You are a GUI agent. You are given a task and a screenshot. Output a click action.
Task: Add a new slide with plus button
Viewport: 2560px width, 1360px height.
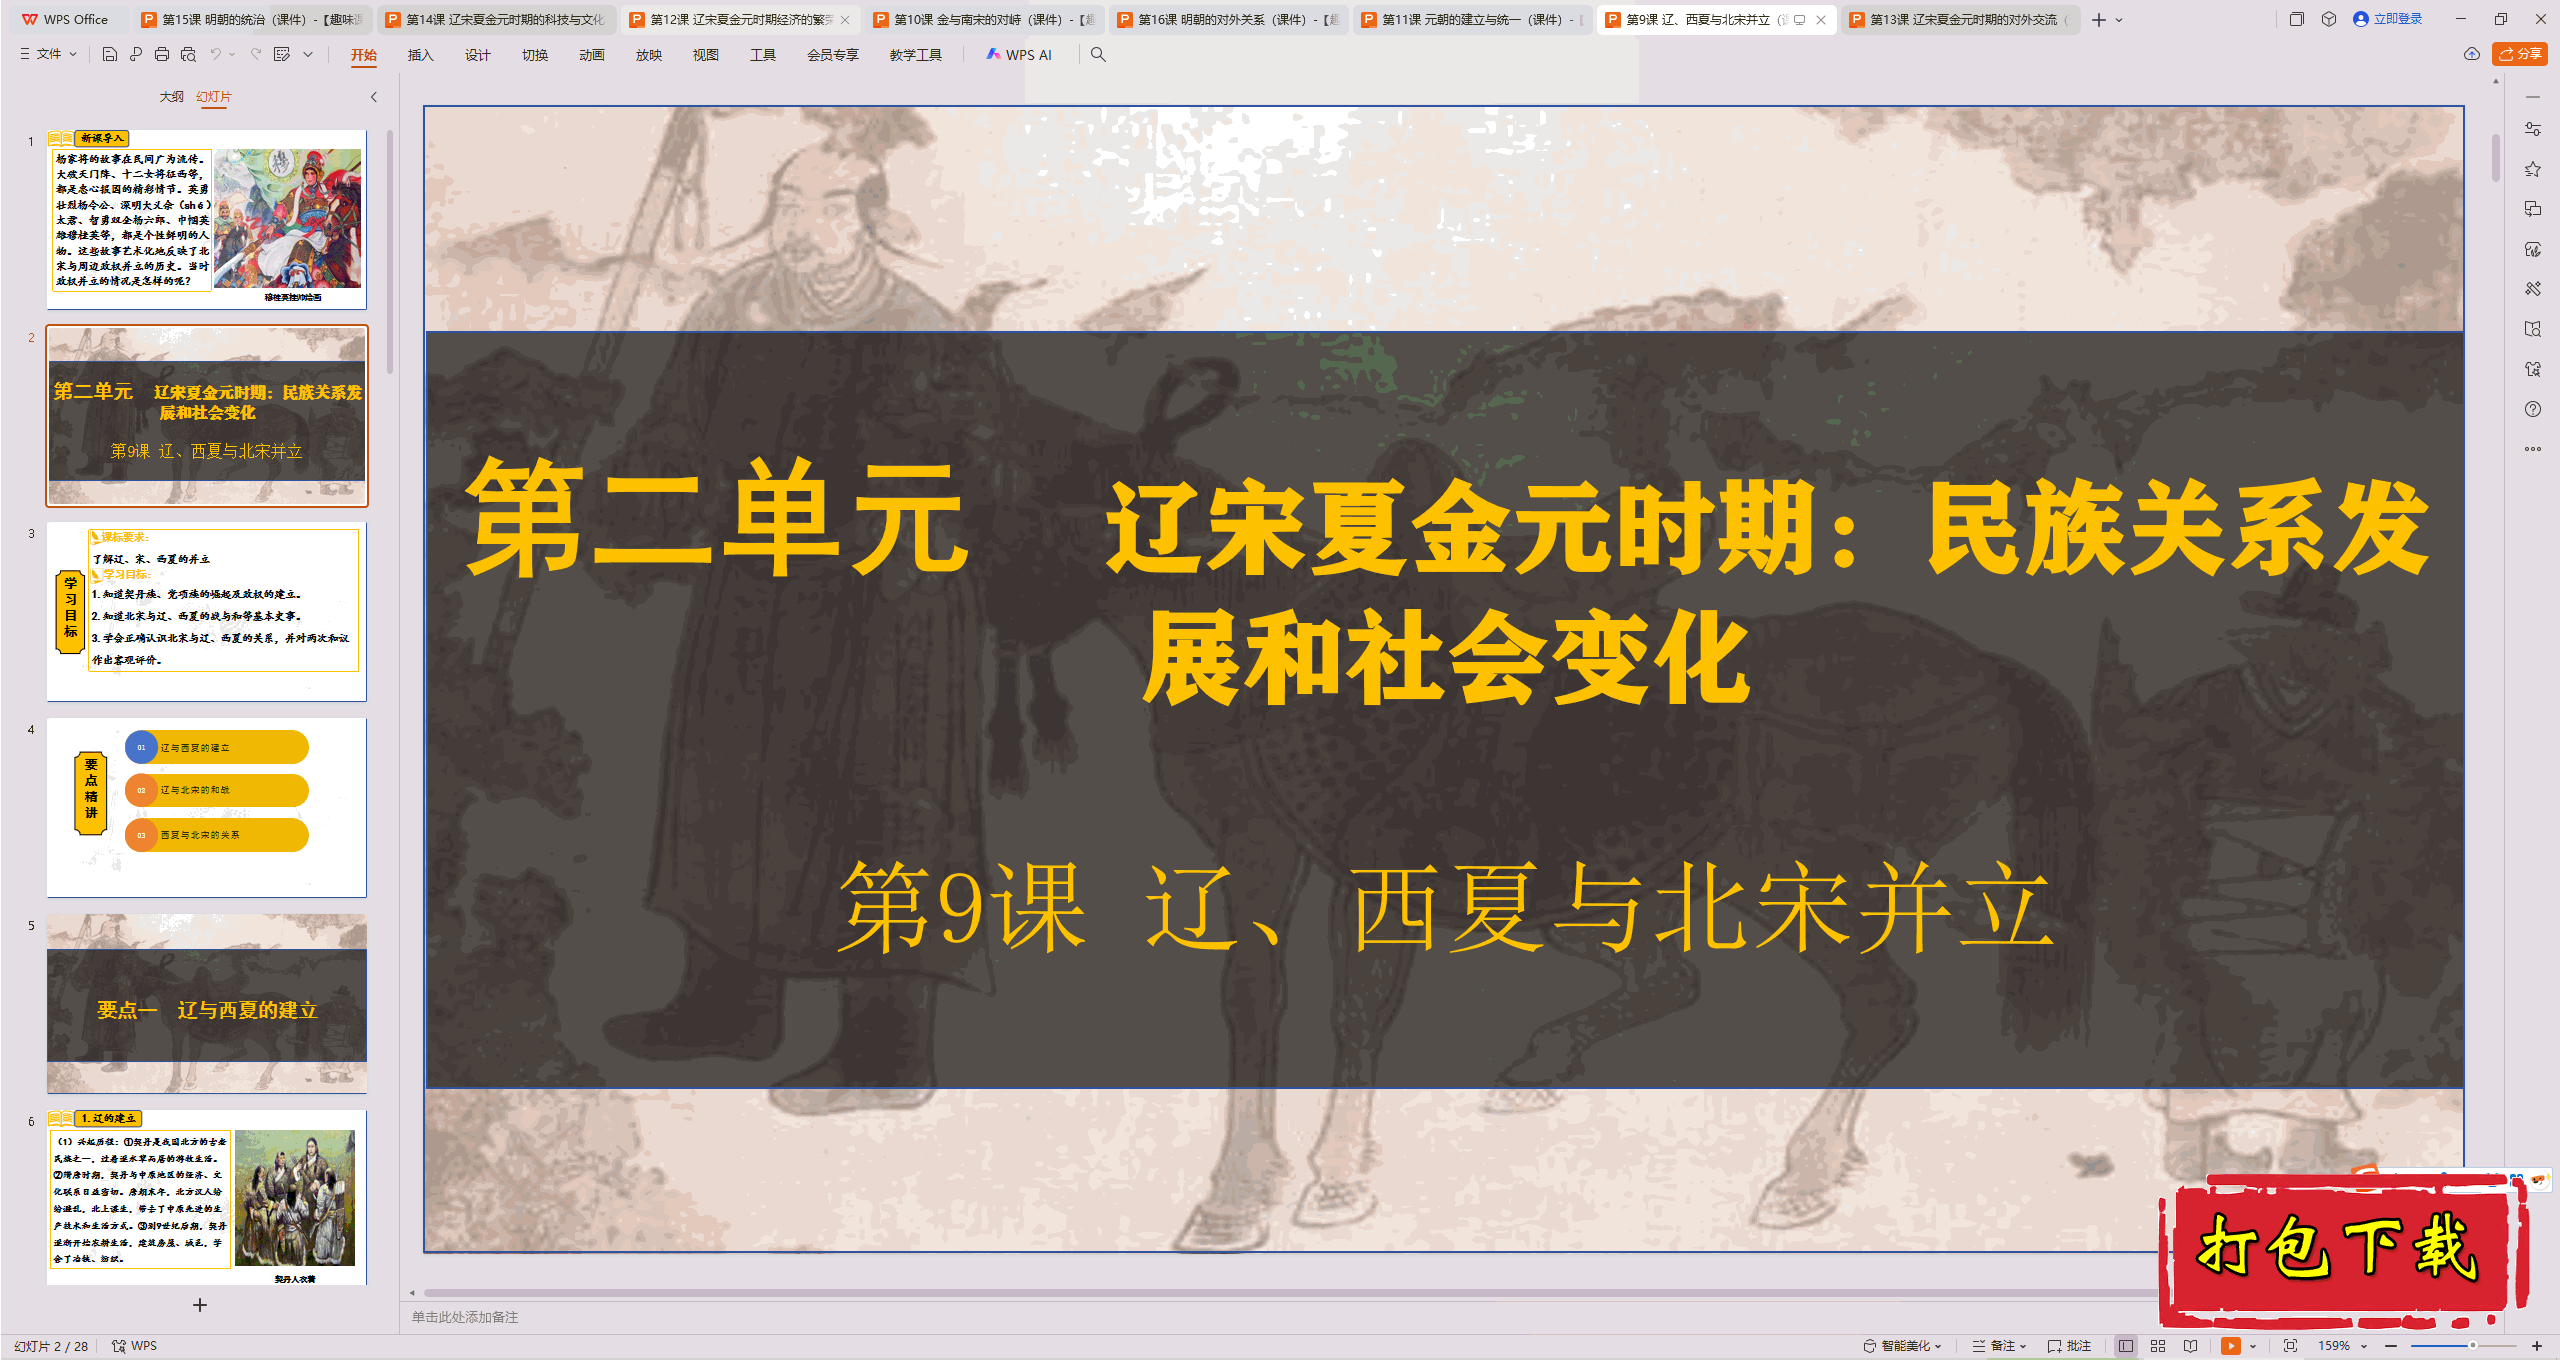[x=200, y=1305]
